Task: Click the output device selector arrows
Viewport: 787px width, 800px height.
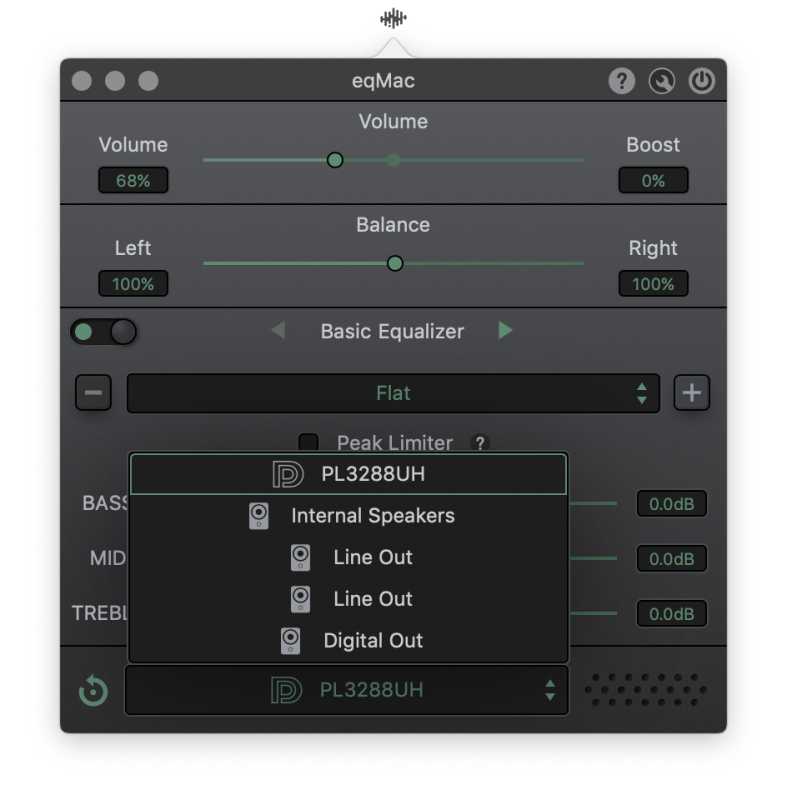Action: click(x=550, y=690)
